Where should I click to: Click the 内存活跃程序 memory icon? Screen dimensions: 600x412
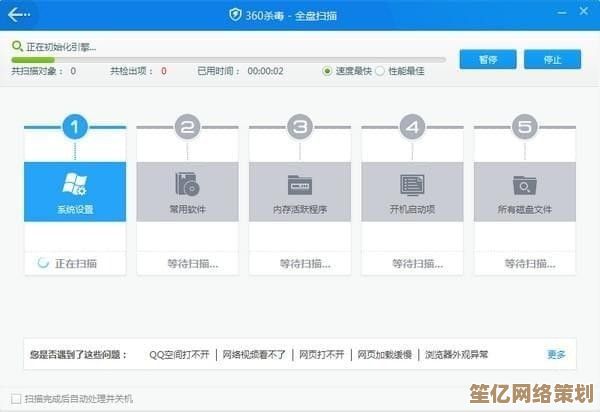click(300, 184)
